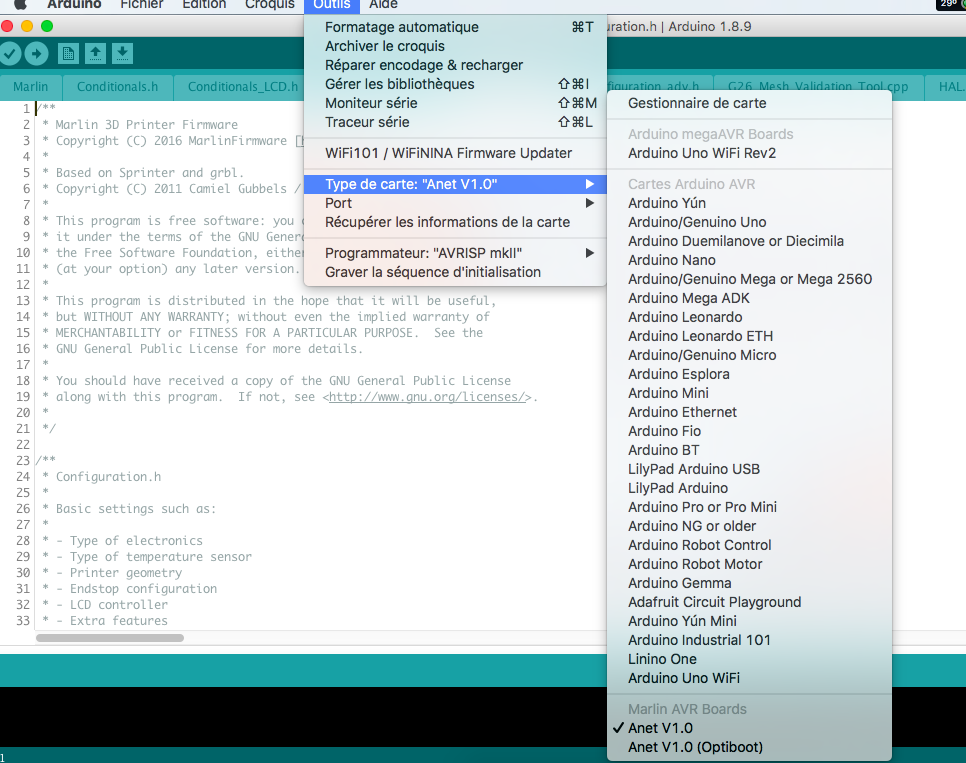Choose Récupérer les informations de la carte
The height and width of the screenshot is (763, 966).
tap(455, 222)
